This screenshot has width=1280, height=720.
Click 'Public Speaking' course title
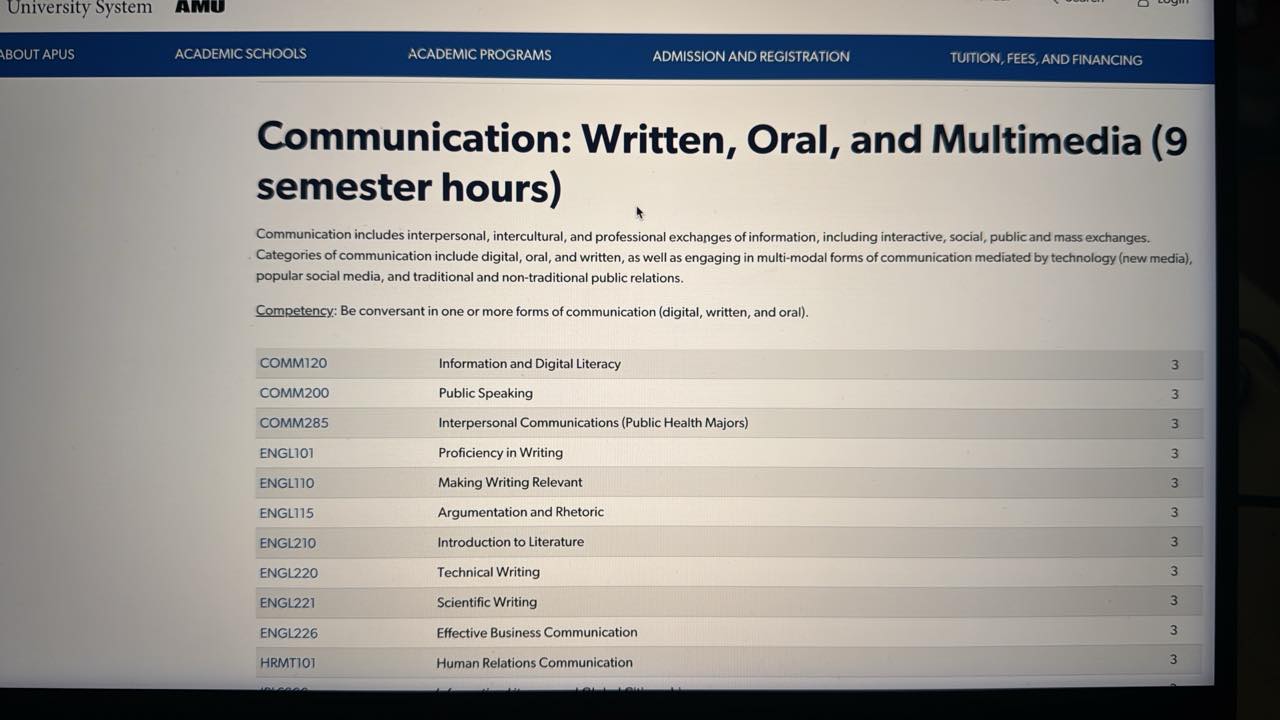click(x=485, y=393)
